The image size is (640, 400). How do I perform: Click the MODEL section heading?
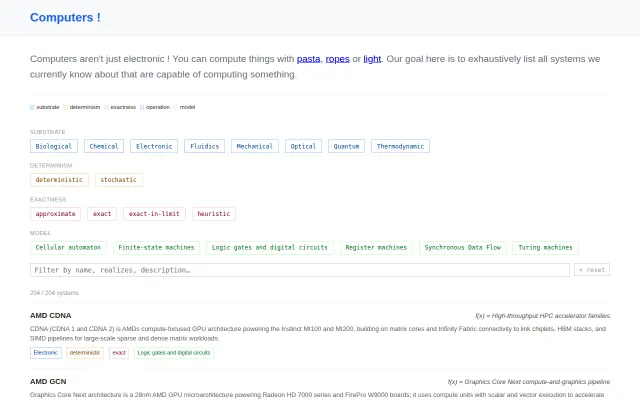[x=40, y=233]
